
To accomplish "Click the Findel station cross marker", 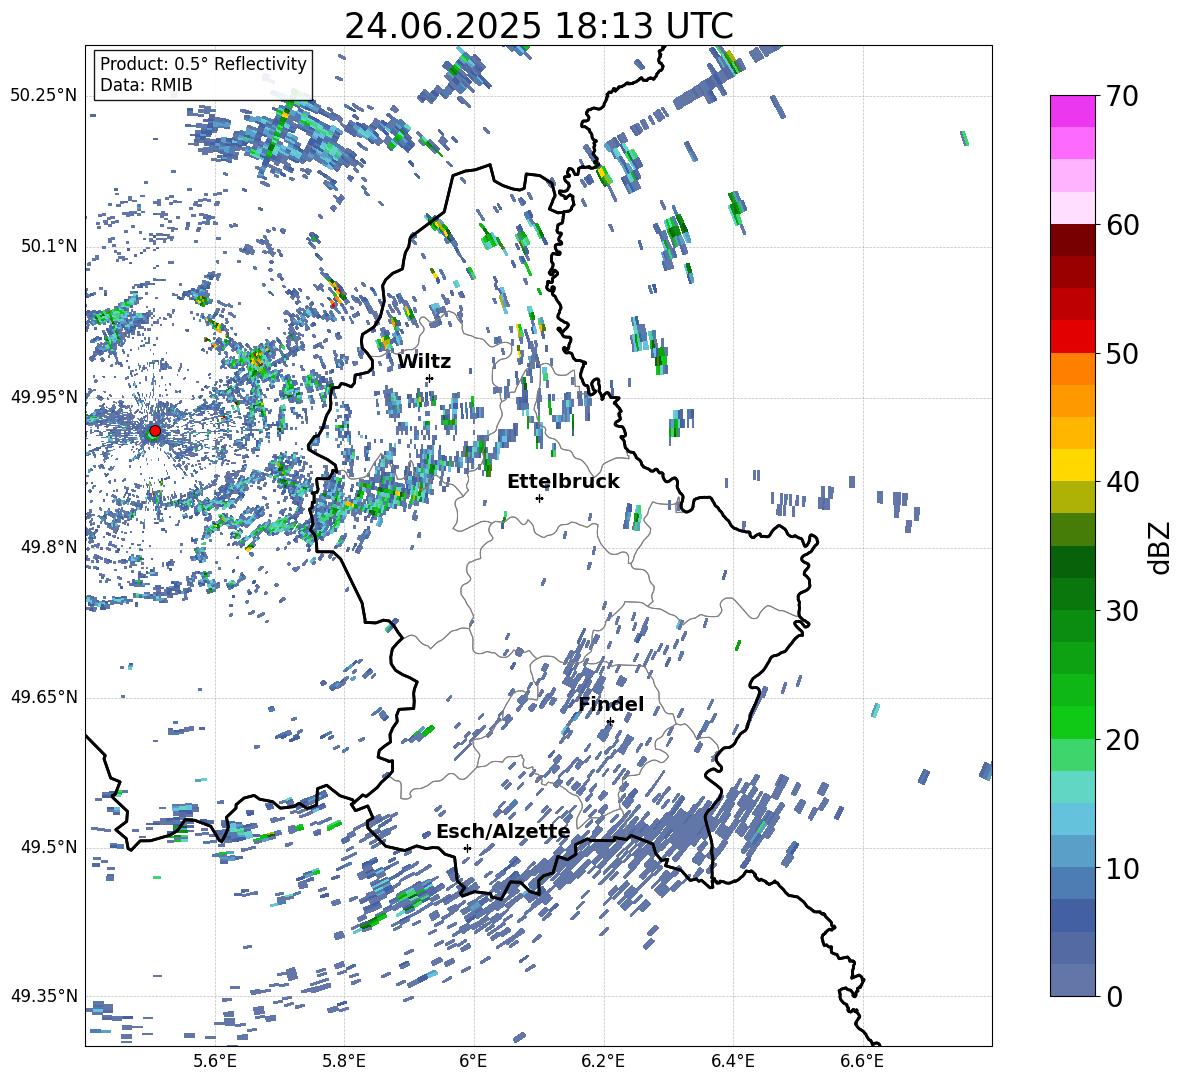I will pyautogui.click(x=610, y=722).
